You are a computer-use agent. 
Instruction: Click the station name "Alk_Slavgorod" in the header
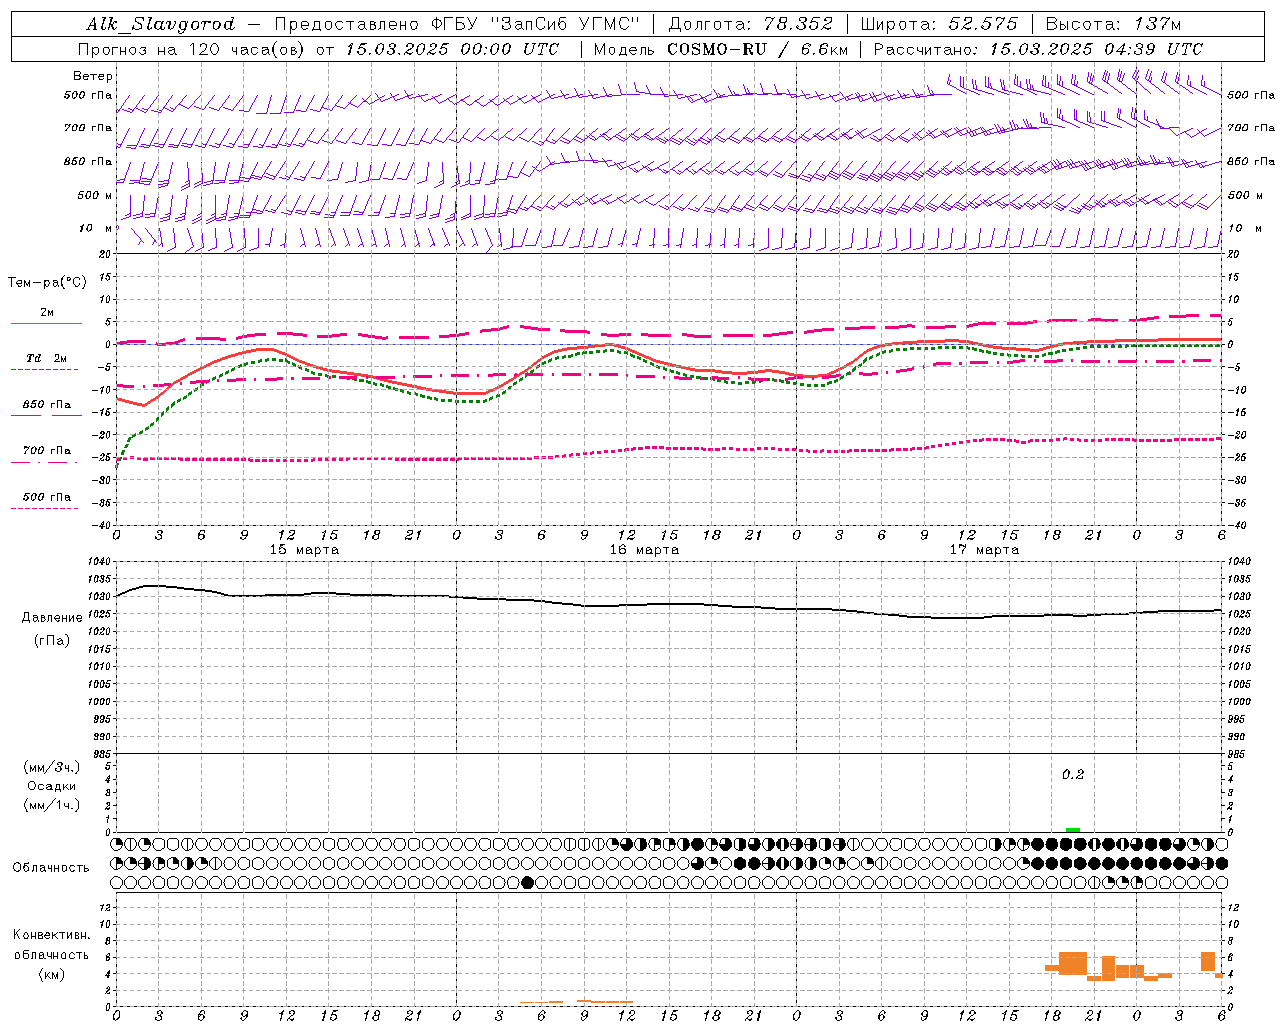(161, 24)
